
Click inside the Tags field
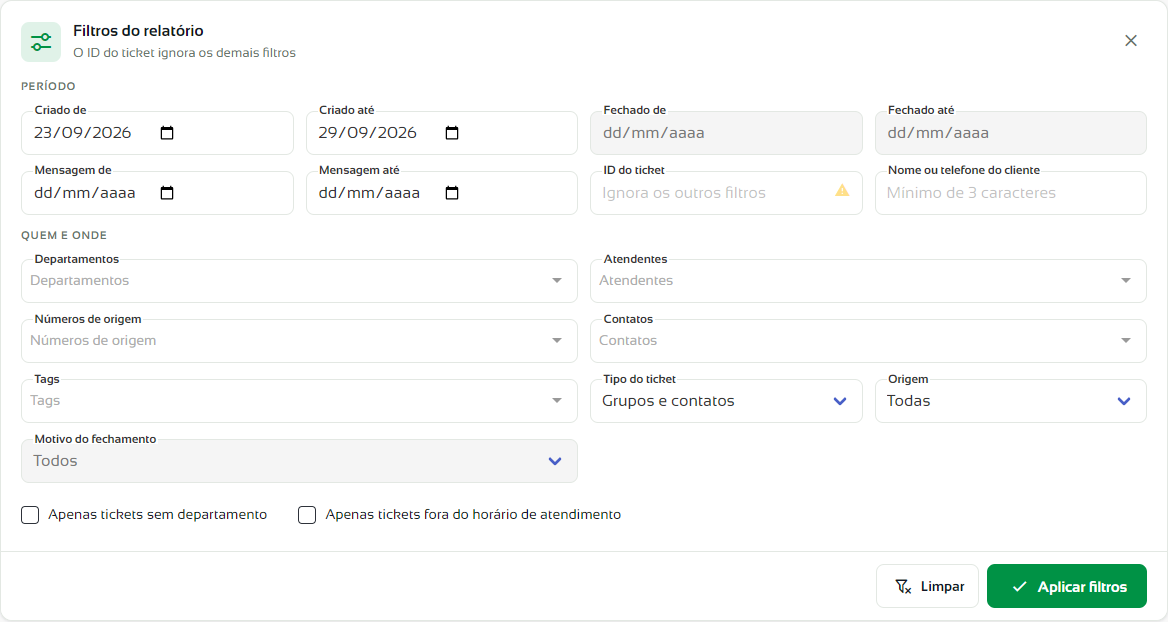point(299,401)
